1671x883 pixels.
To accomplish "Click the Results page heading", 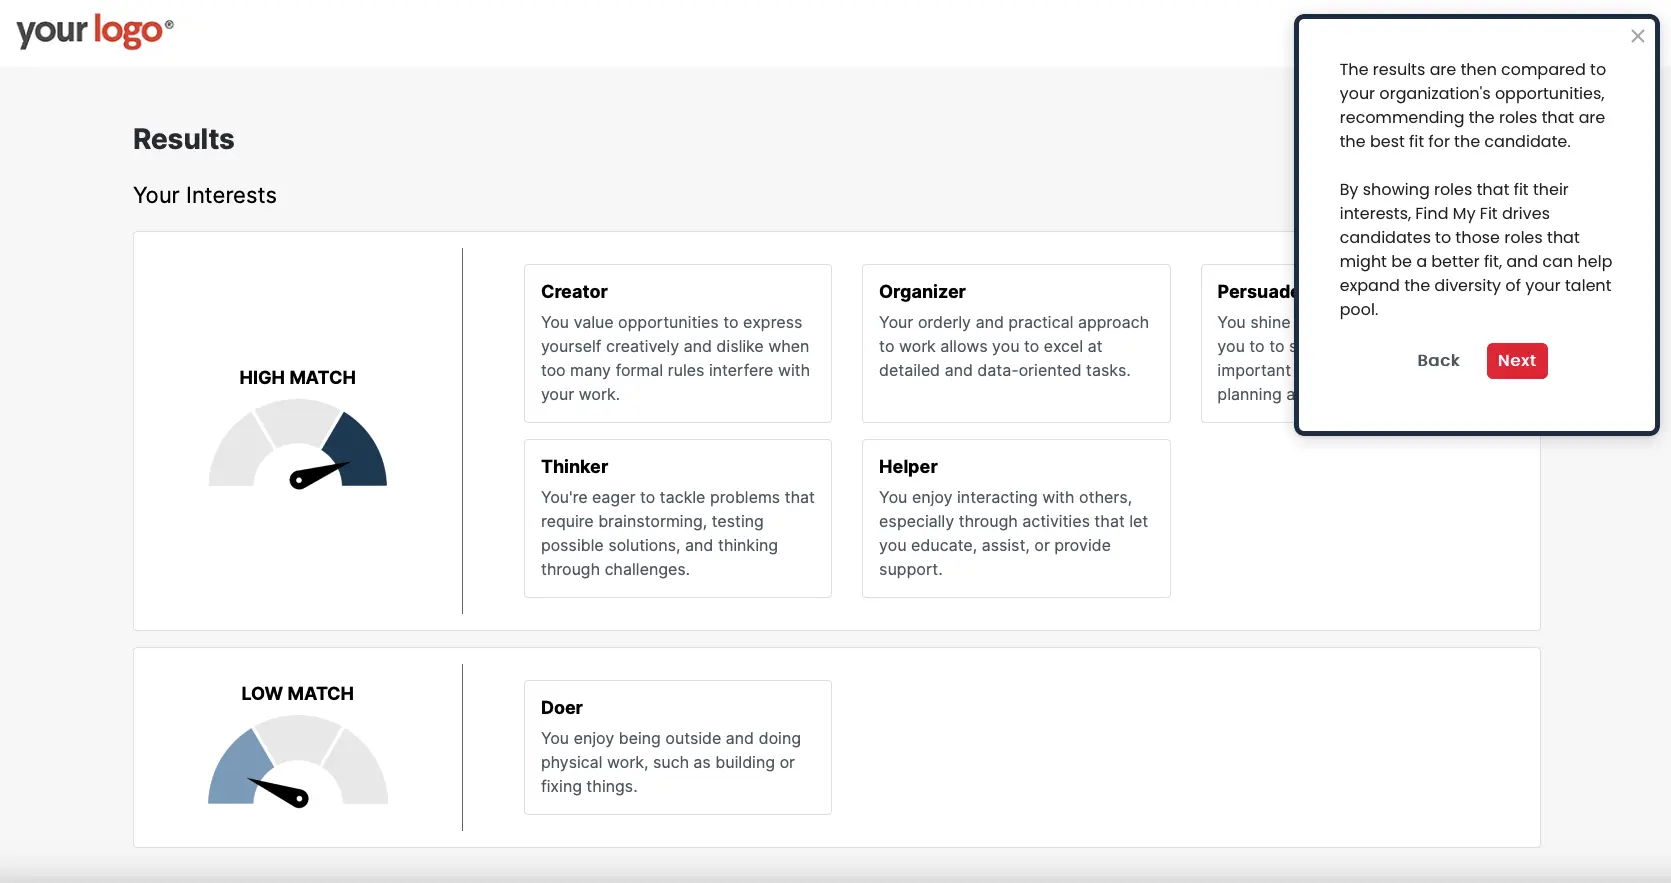I will tap(184, 139).
